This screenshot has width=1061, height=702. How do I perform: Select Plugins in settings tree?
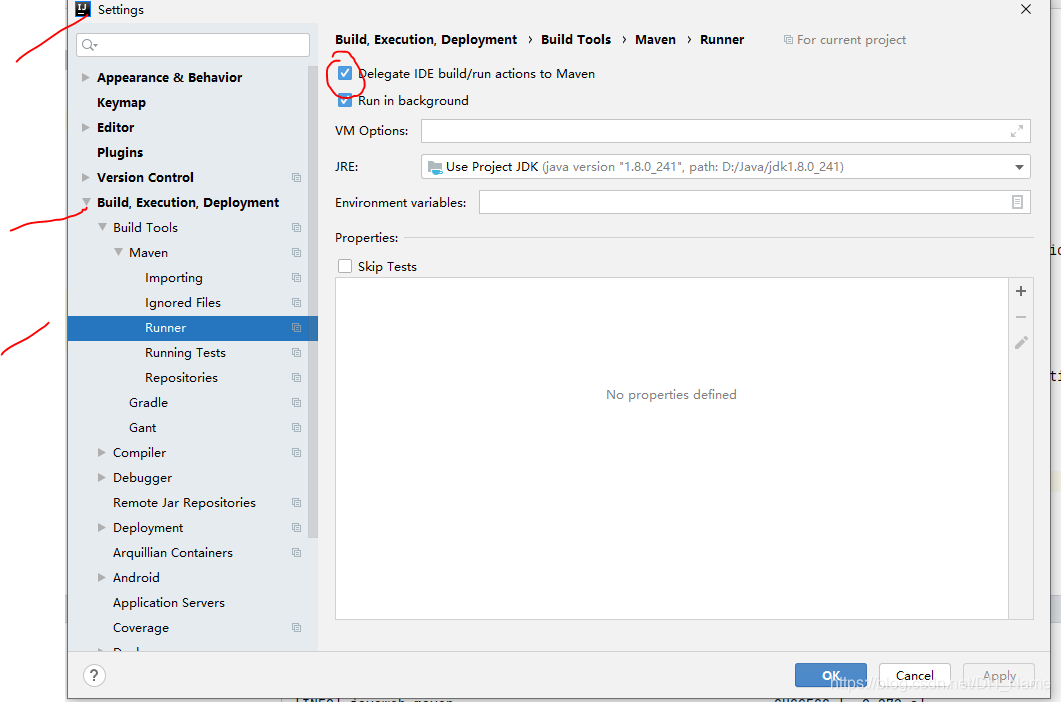[x=120, y=152]
